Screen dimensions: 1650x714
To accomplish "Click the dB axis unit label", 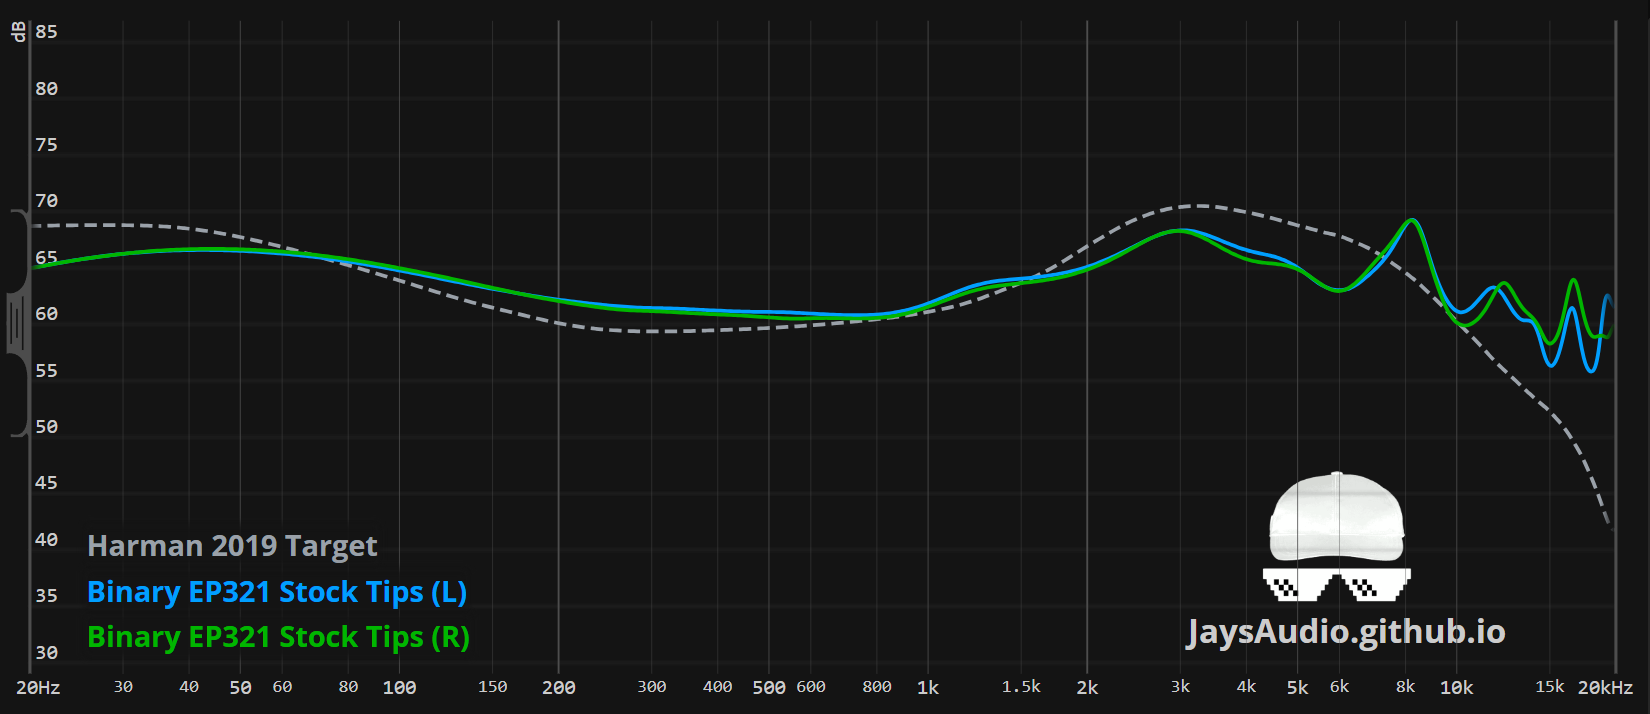I will click(x=18, y=31).
